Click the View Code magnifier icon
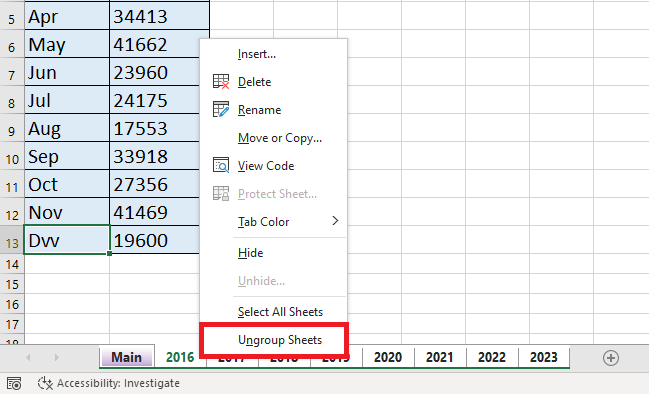This screenshot has width=649, height=394. point(221,166)
